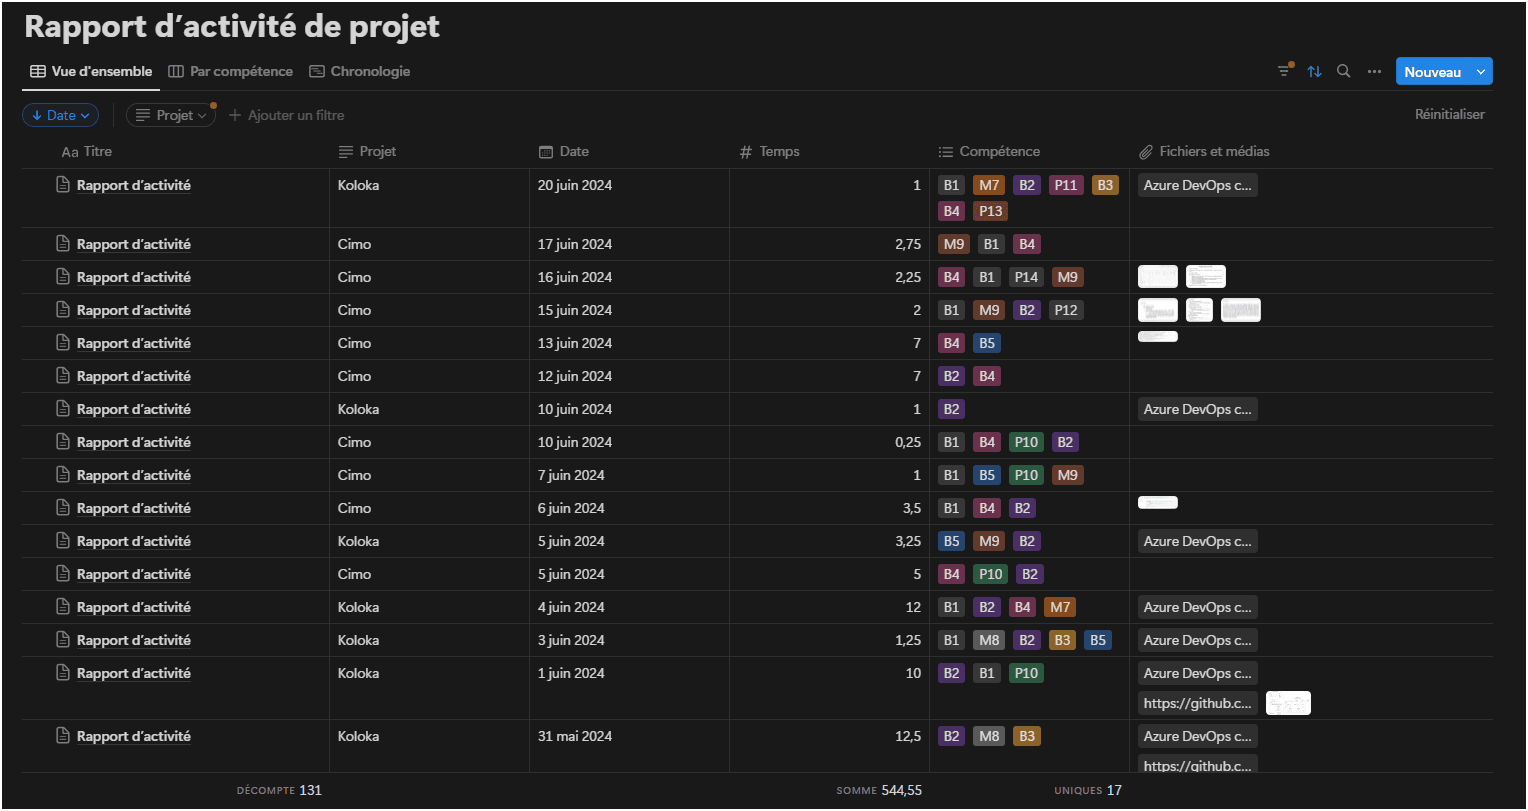The image size is (1528, 811).
Task: Click the Somme 544,55 footer calculation
Action: coord(879,790)
